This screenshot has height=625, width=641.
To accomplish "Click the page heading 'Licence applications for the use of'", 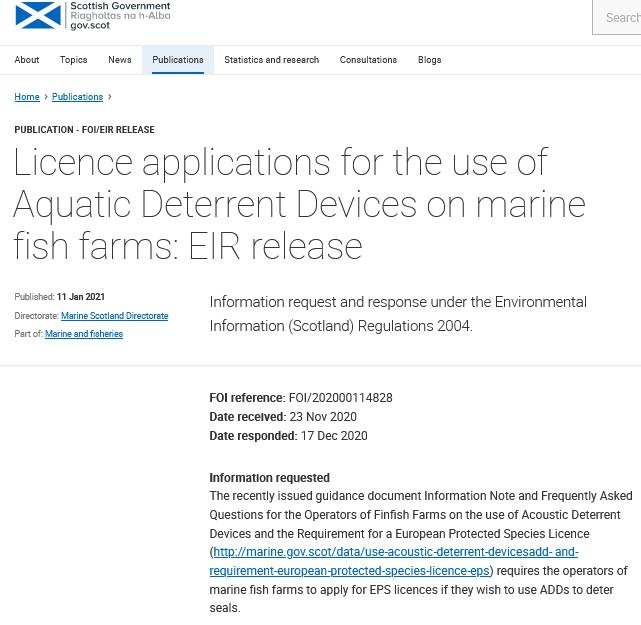I will tap(280, 163).
